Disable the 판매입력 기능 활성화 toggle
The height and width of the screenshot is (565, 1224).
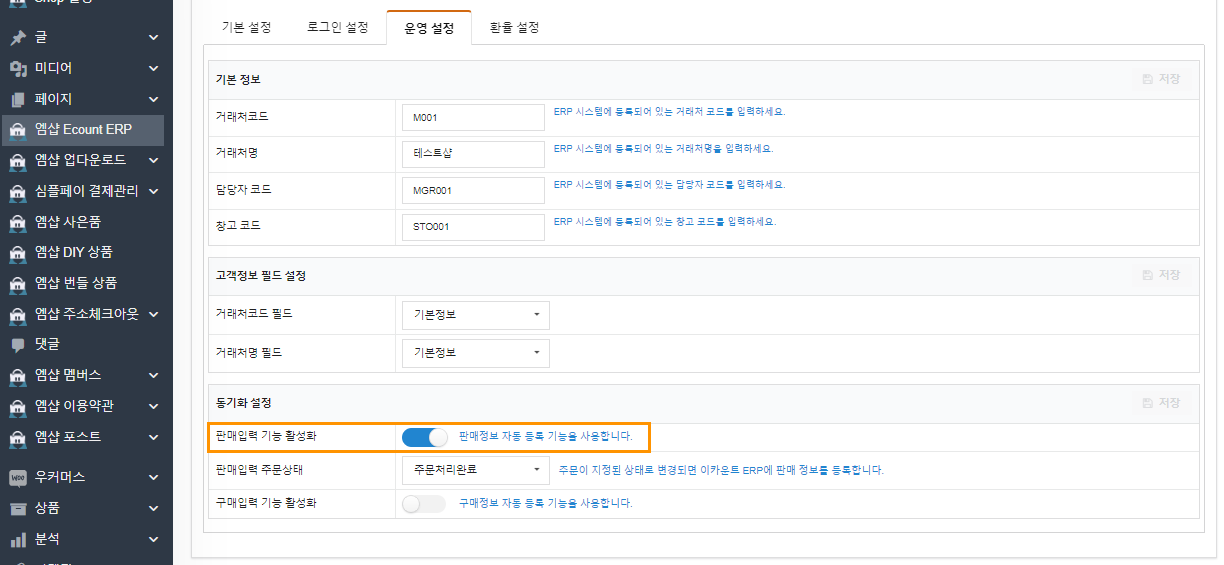click(x=424, y=437)
